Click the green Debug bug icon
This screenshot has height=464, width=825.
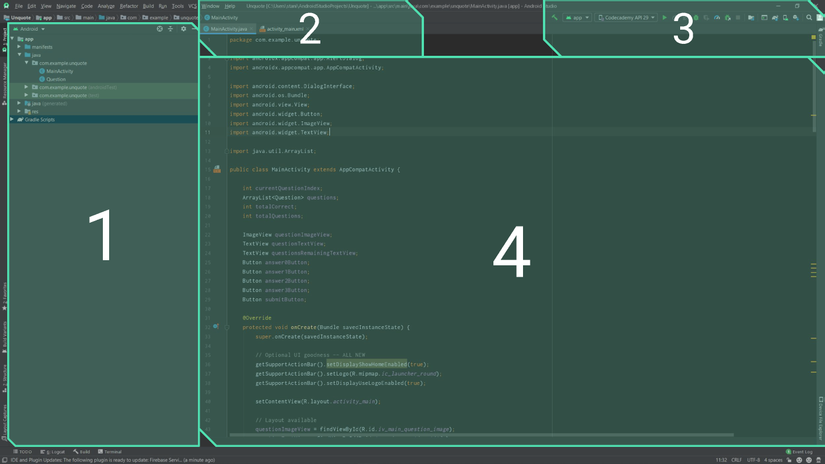pyautogui.click(x=696, y=17)
